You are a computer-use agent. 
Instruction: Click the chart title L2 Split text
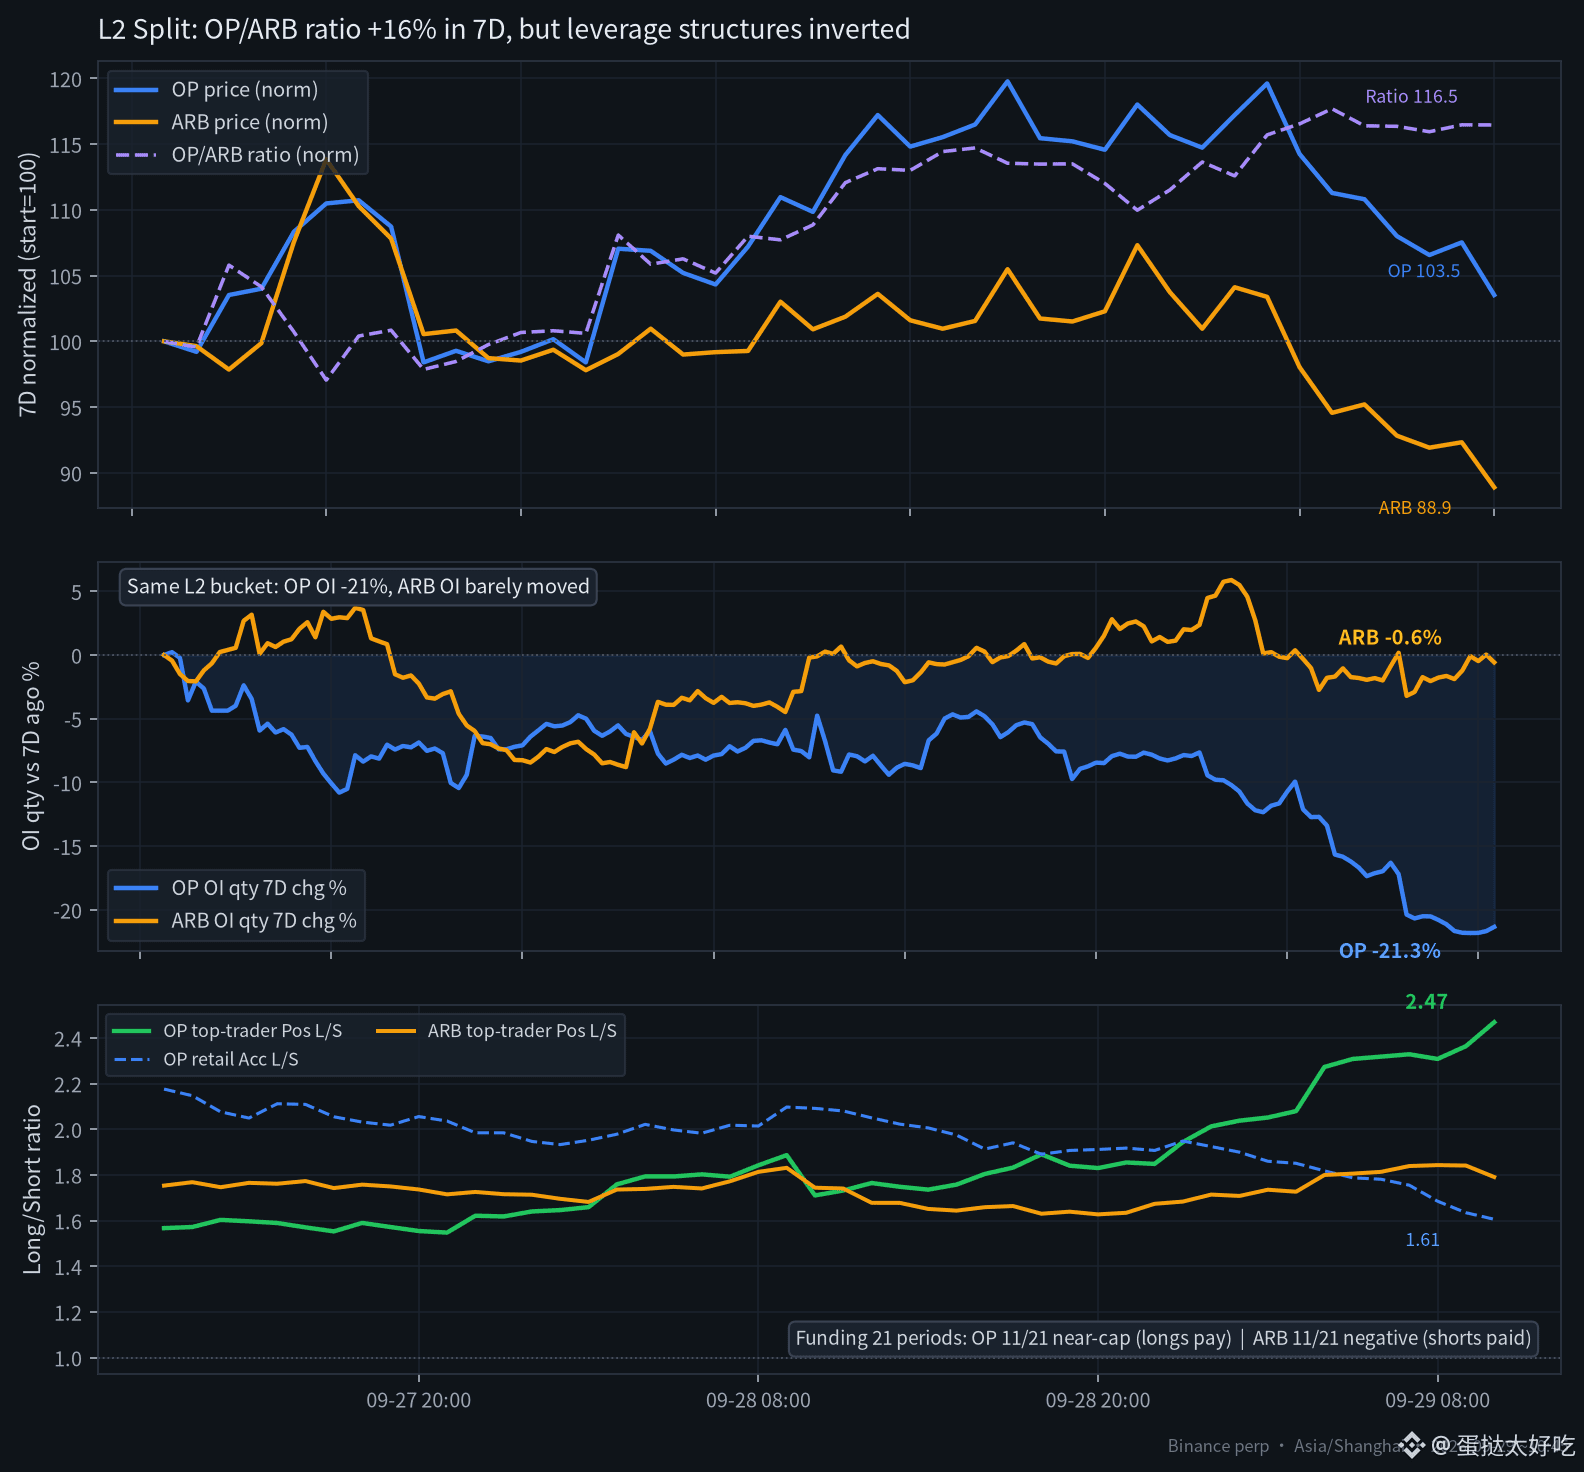504,29
